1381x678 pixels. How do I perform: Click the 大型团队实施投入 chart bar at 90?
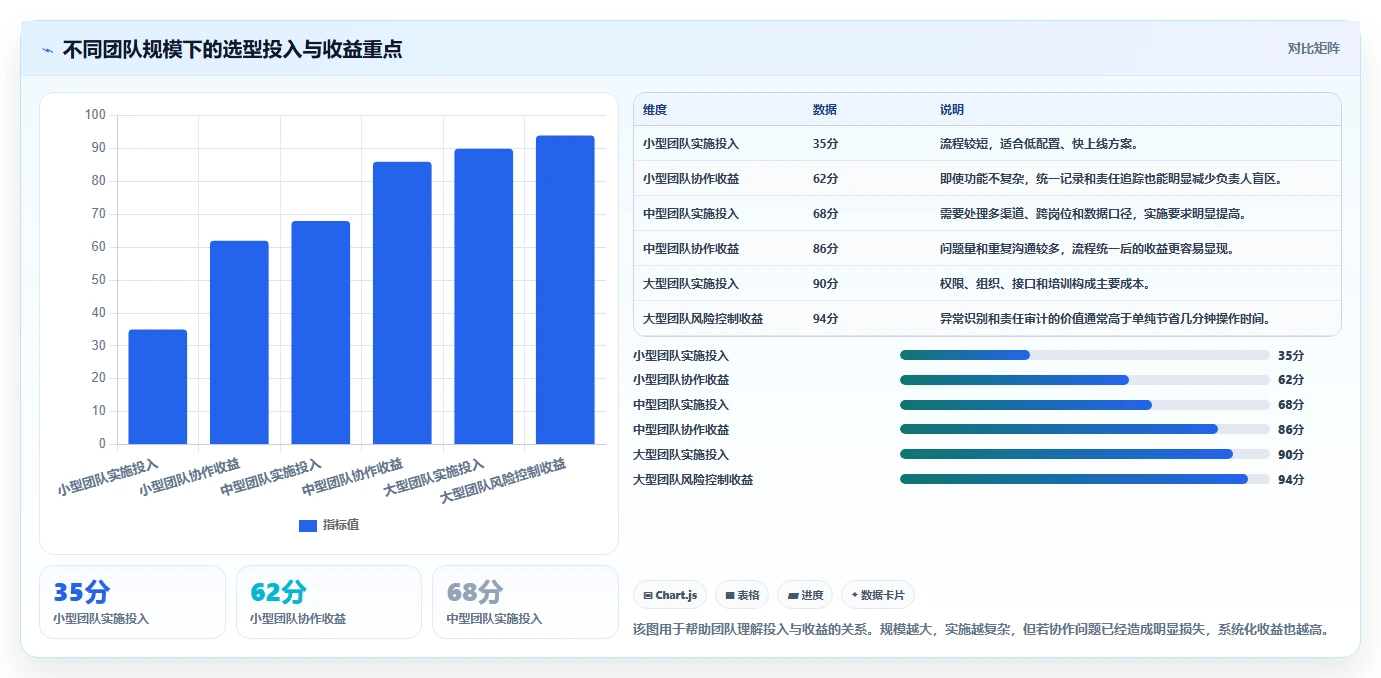pyautogui.click(x=484, y=296)
